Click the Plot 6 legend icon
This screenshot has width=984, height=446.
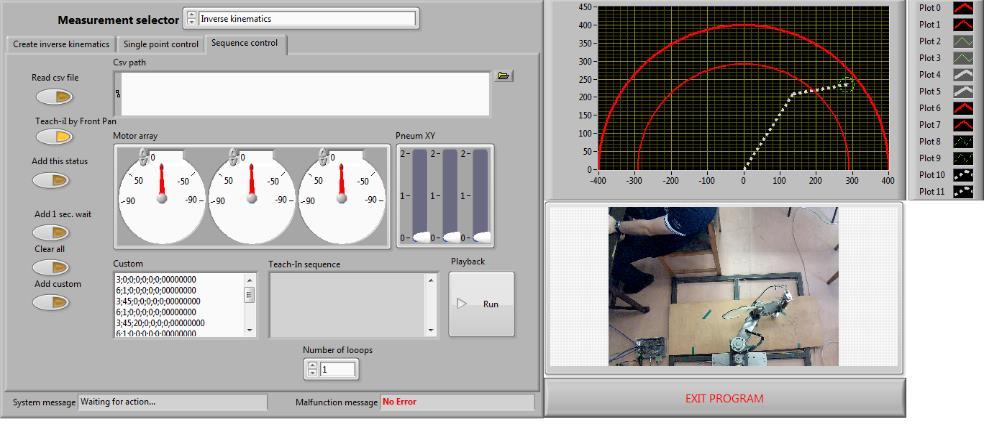(x=963, y=108)
